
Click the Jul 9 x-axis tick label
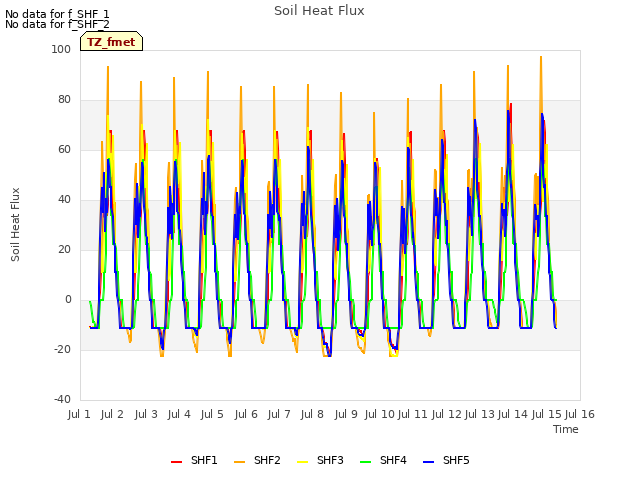[346, 414]
